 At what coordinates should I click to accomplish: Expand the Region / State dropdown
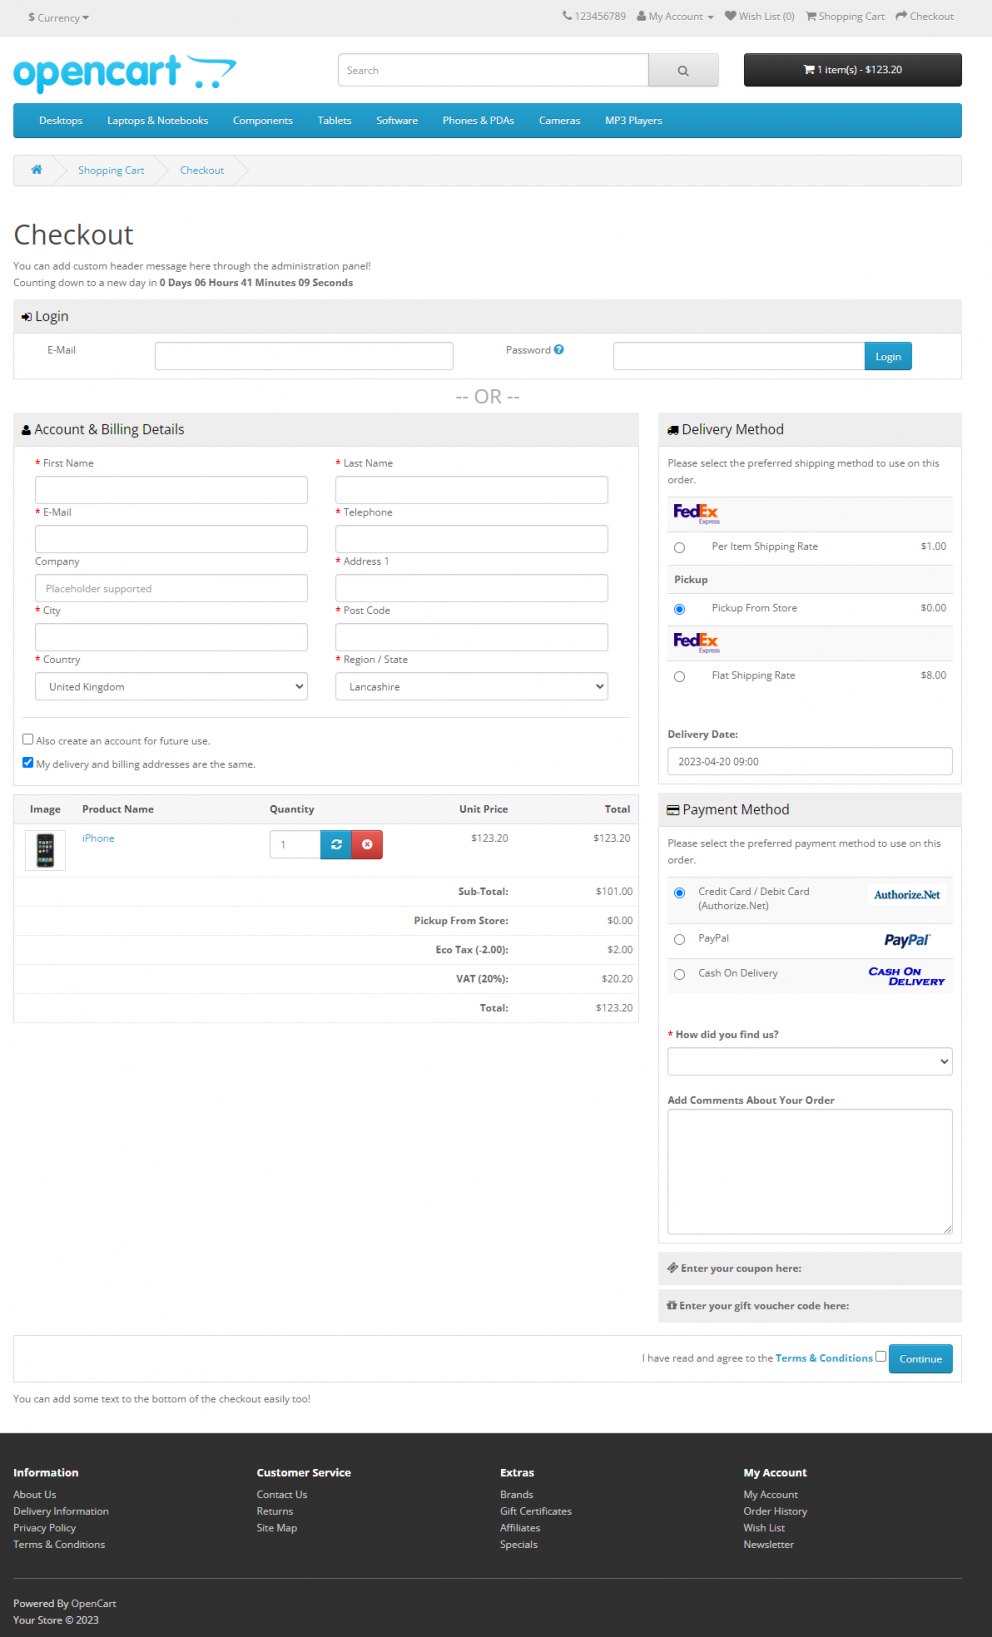[471, 687]
